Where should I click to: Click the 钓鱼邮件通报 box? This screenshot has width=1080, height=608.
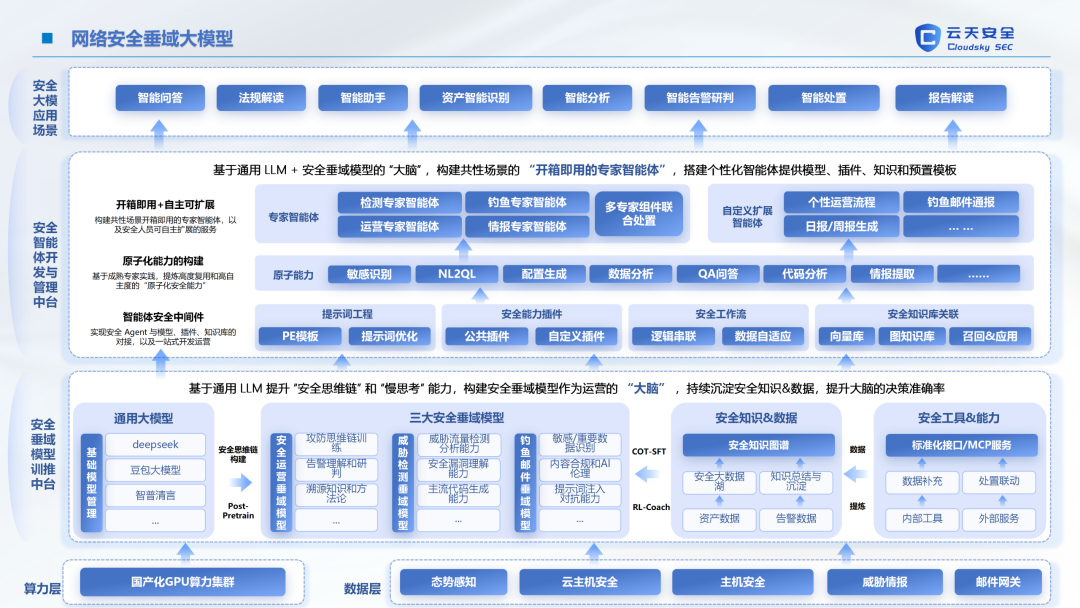[x=961, y=202]
